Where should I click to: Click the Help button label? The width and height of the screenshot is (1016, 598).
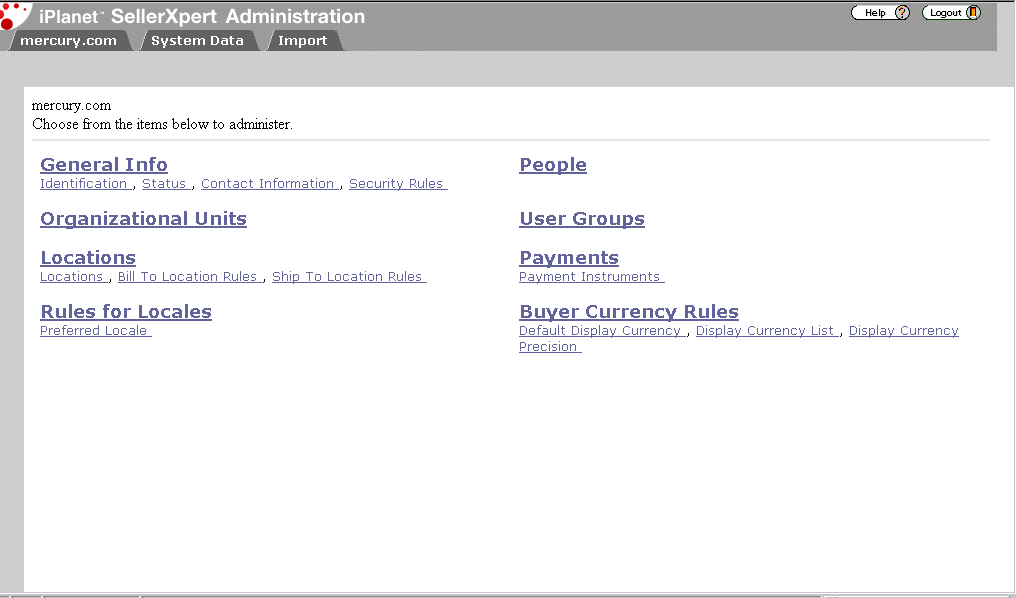[875, 12]
